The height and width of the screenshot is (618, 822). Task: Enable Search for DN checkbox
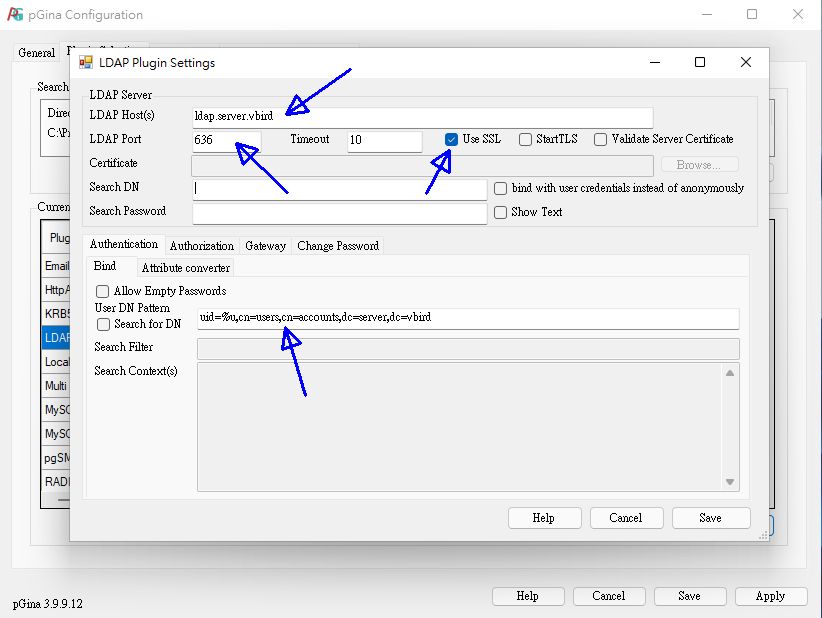coord(102,324)
